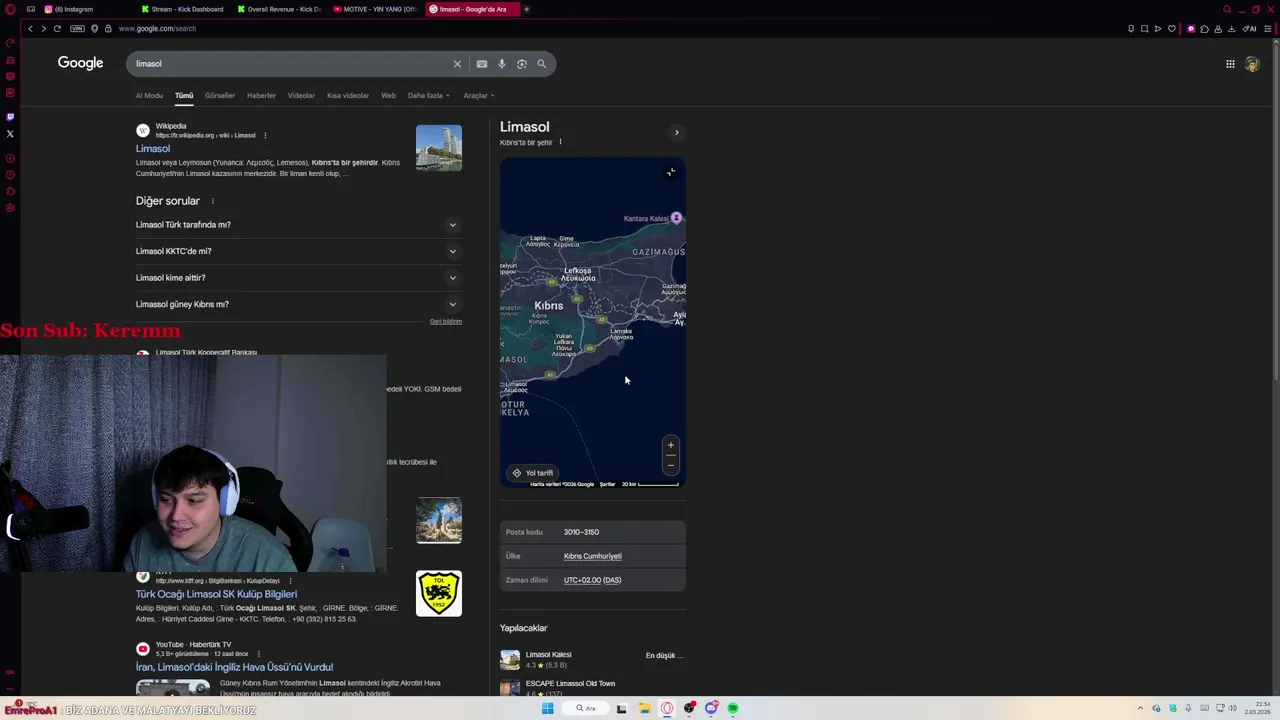Click the Yol tarifi directions button

[x=533, y=473]
